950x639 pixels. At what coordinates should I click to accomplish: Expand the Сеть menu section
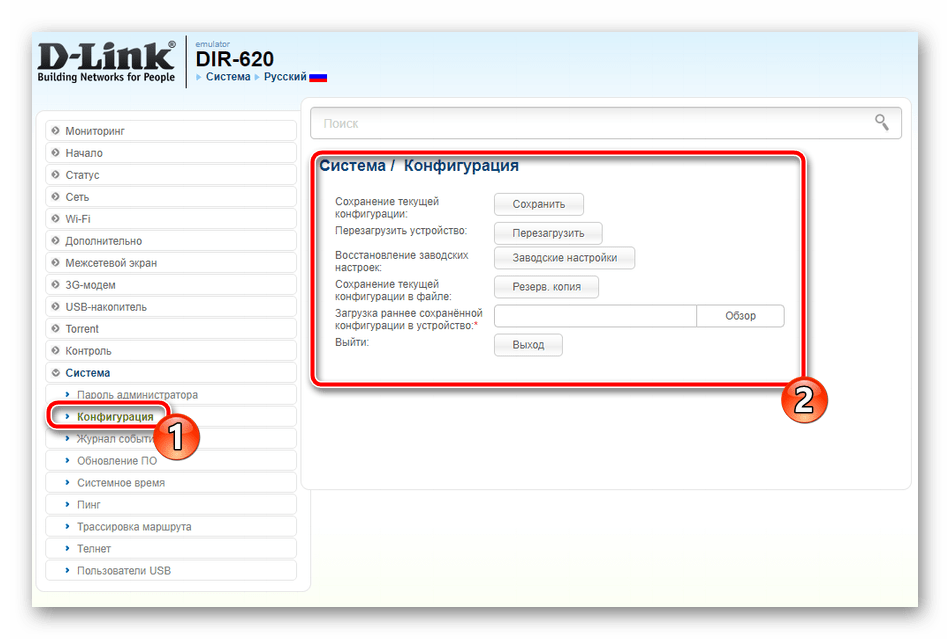click(x=171, y=197)
